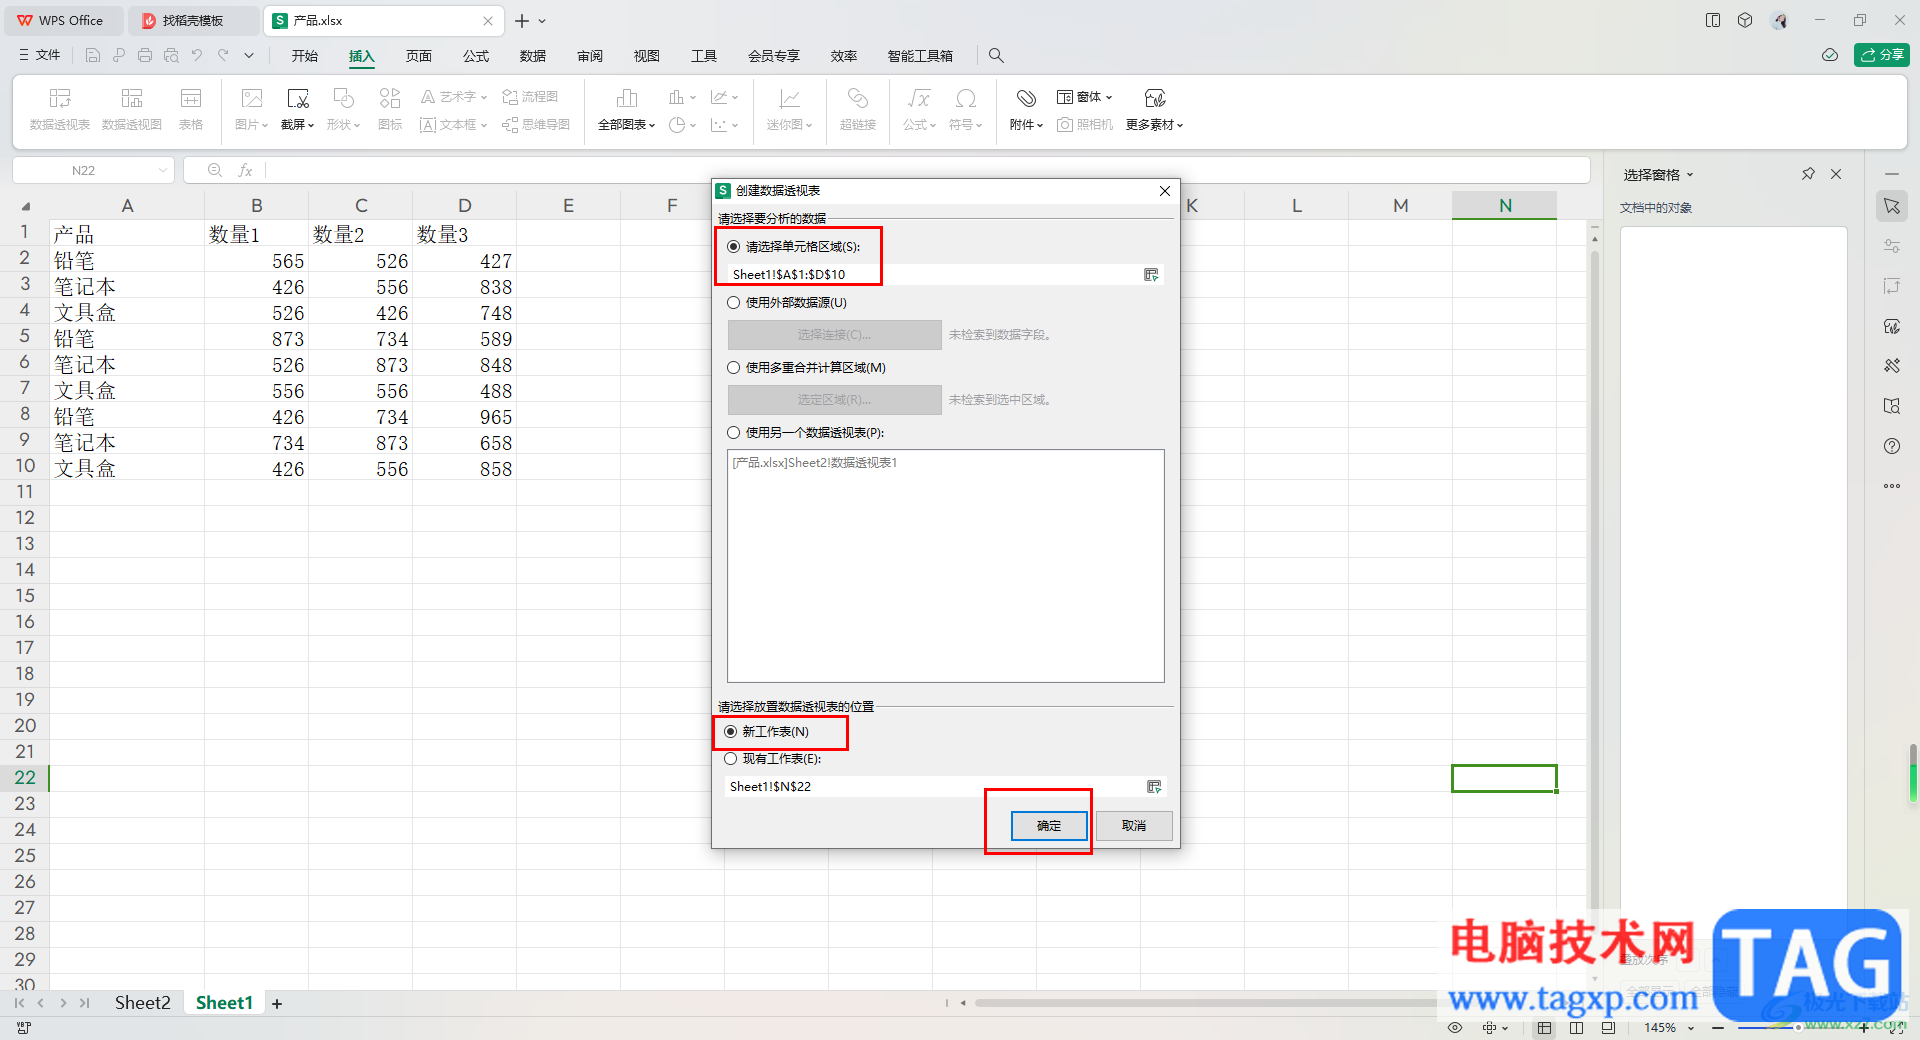Image resolution: width=1920 pixels, height=1040 pixels.
Task: Click the Icons (图标) insert tool
Action: [x=390, y=108]
